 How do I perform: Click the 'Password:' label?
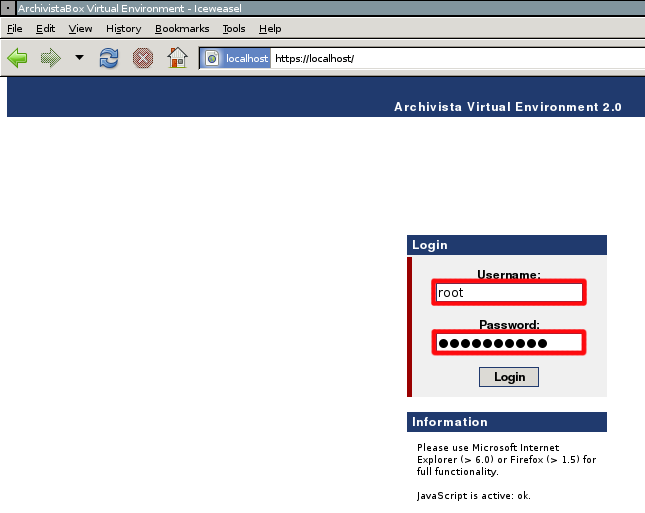click(509, 325)
